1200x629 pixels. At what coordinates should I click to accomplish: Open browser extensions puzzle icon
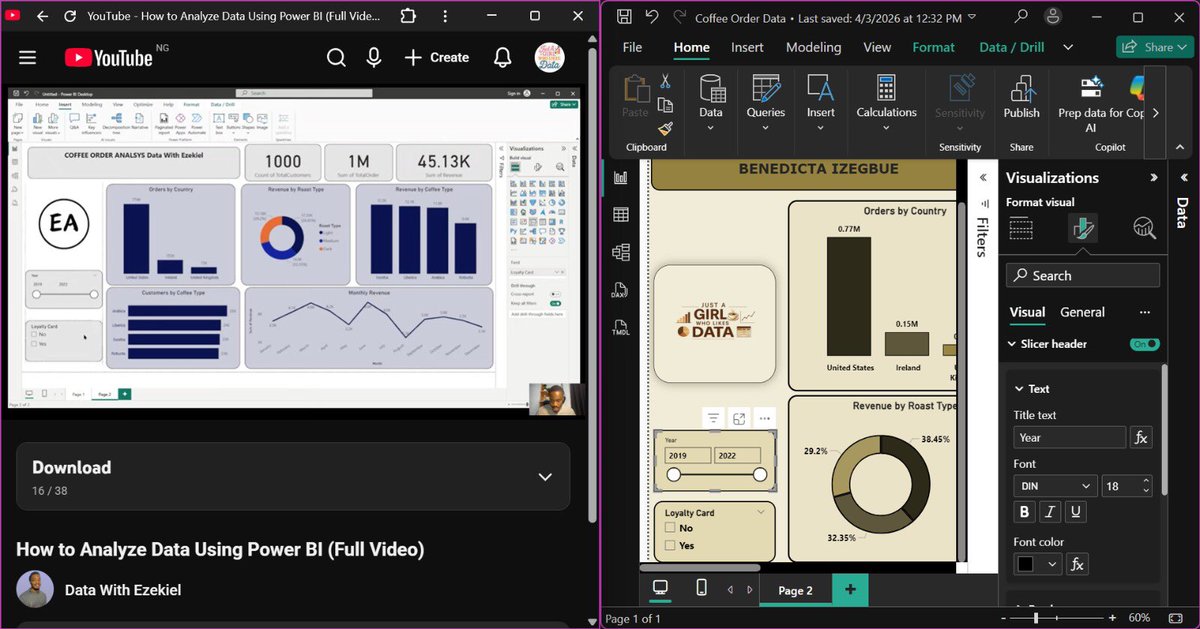click(408, 17)
